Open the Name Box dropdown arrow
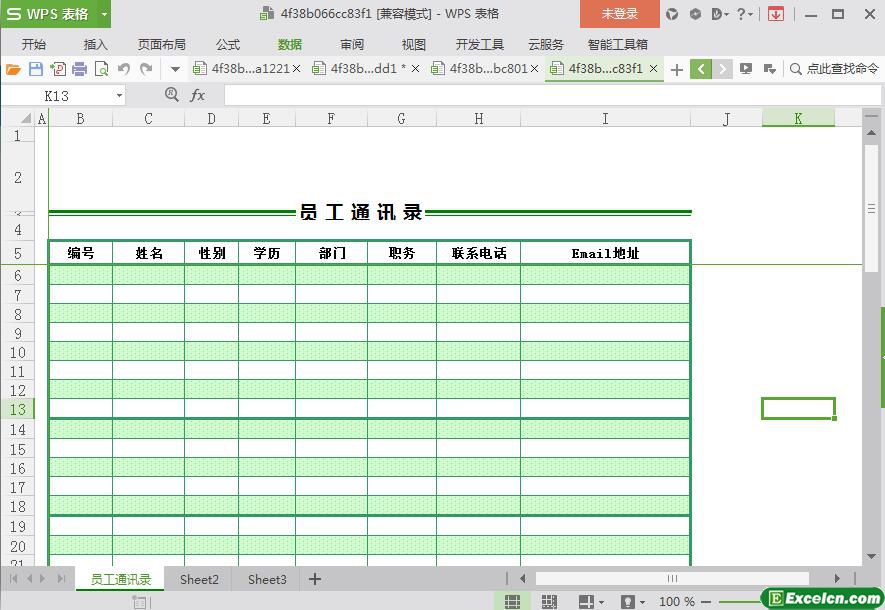885x610 pixels. [x=120, y=95]
